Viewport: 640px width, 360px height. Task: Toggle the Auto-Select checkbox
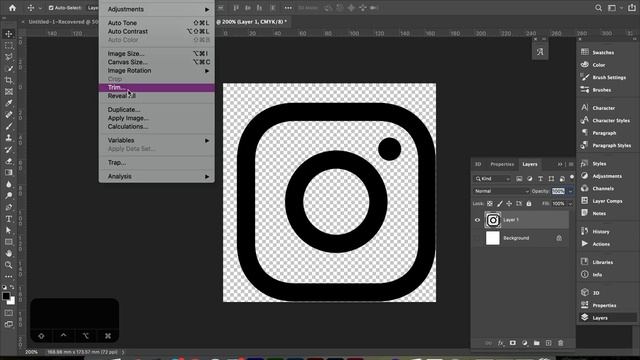[x=51, y=8]
